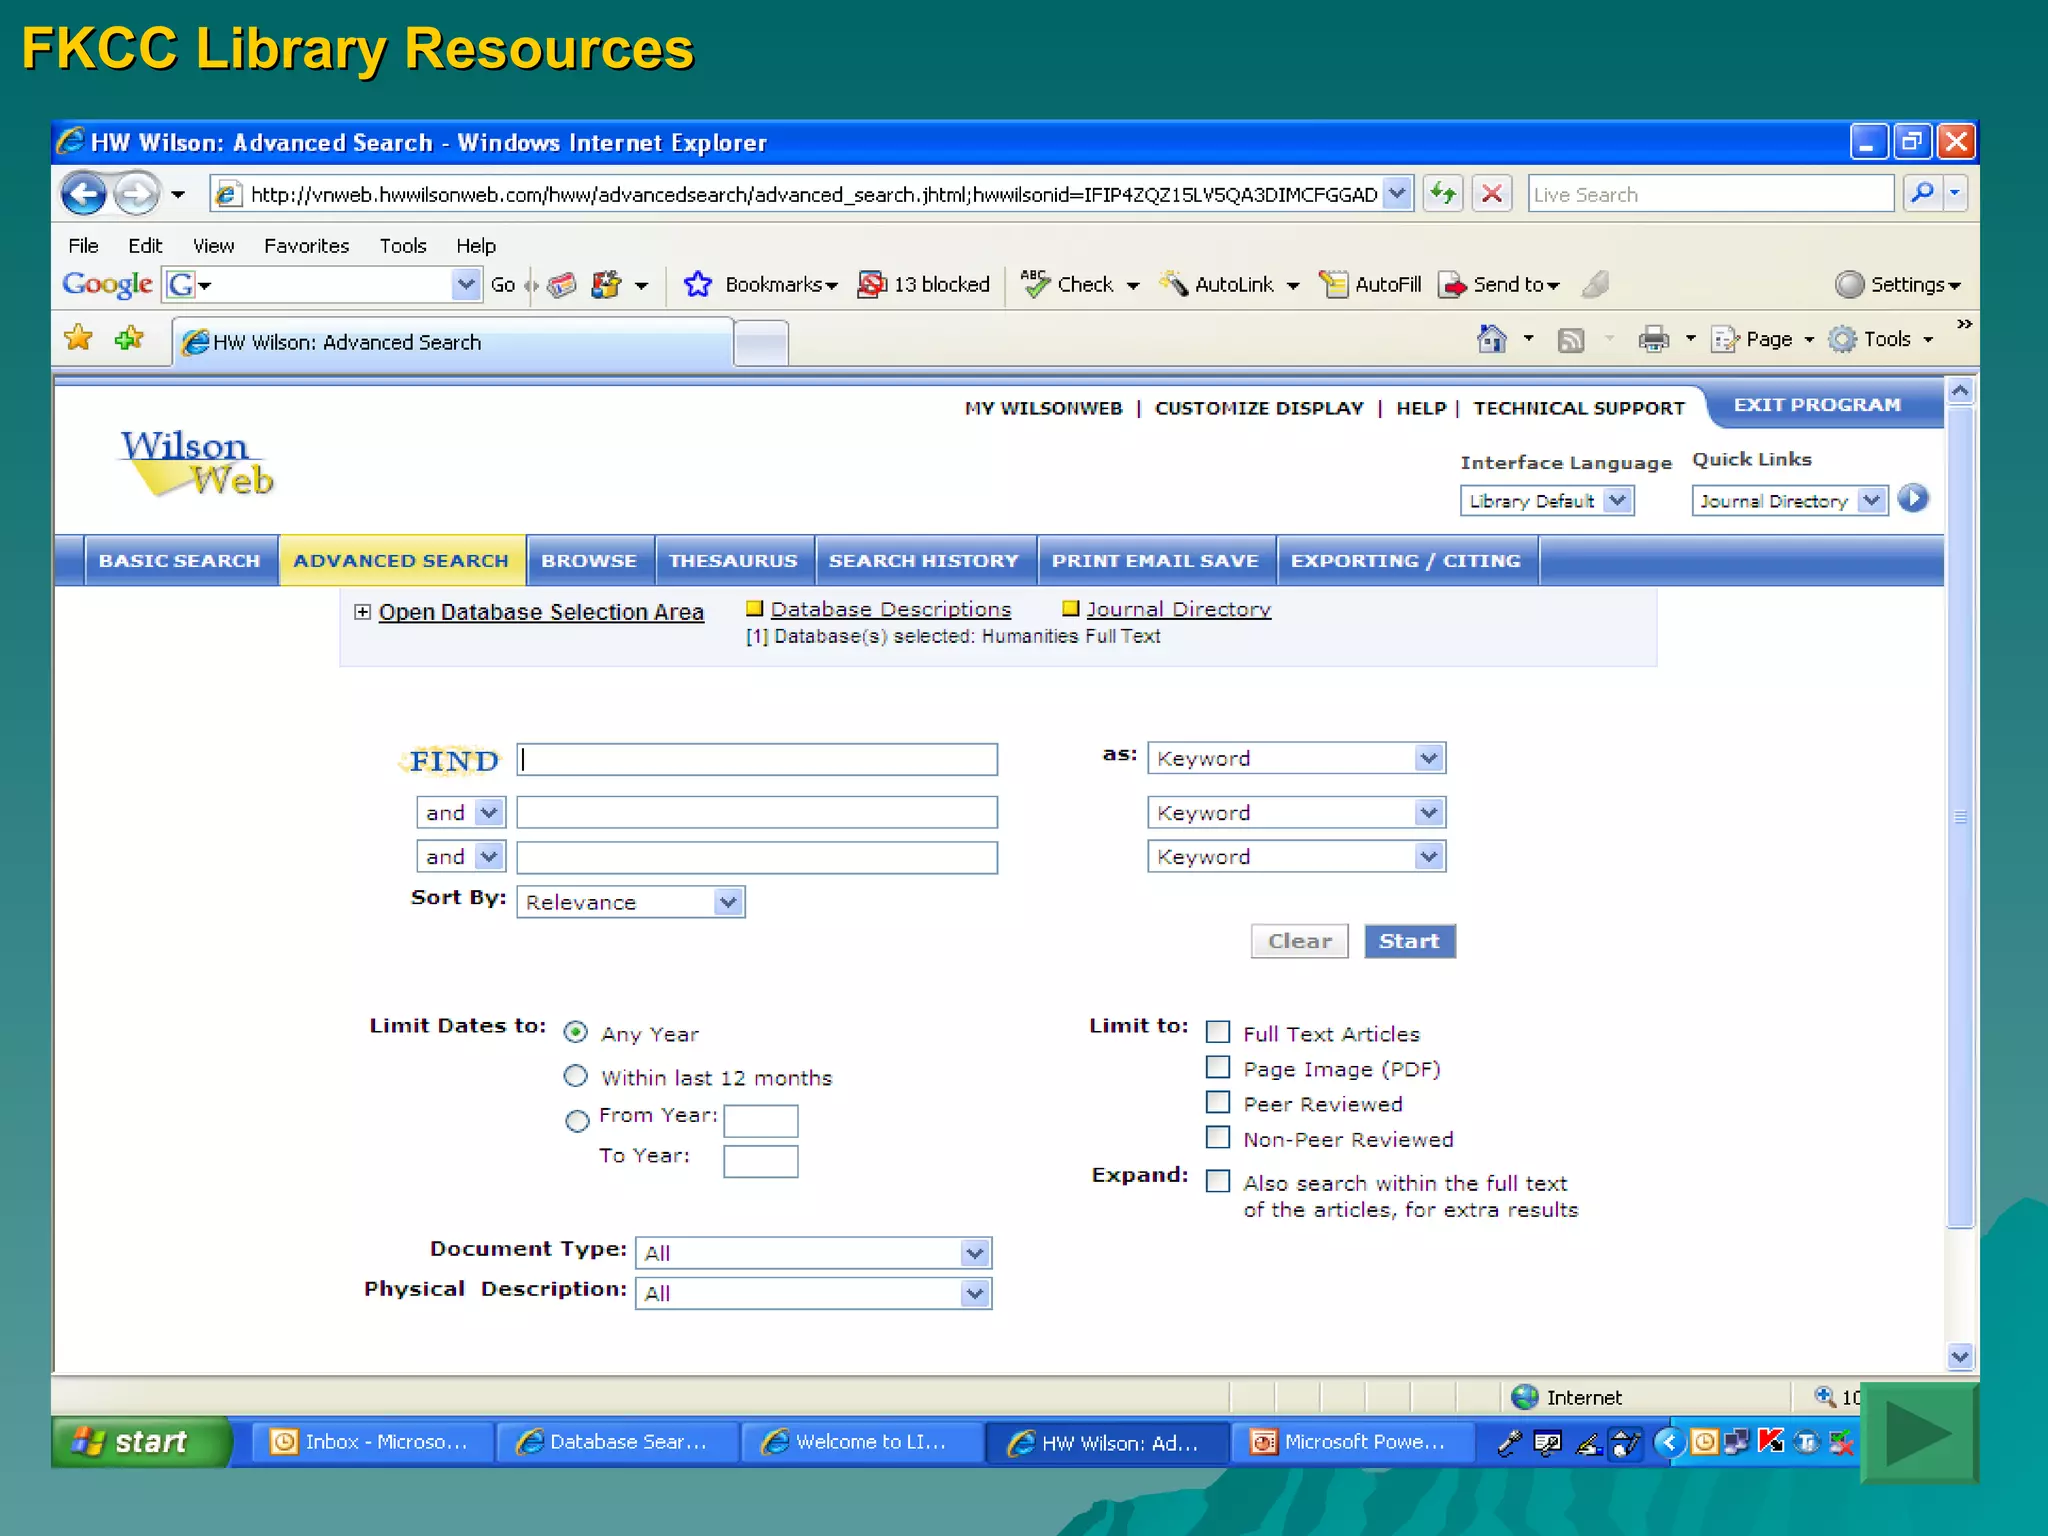Click into the FIND search text box
The image size is (2048, 1536).
point(757,759)
